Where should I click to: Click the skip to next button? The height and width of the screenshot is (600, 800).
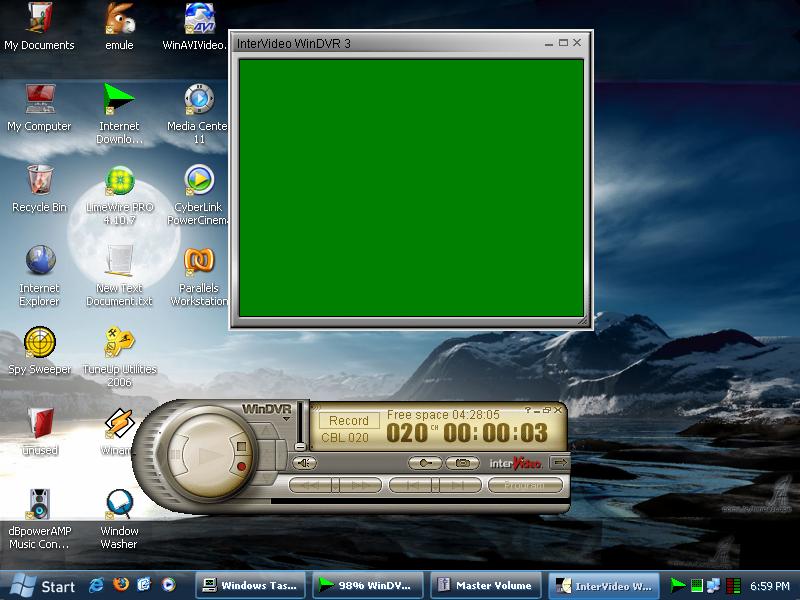(459, 485)
